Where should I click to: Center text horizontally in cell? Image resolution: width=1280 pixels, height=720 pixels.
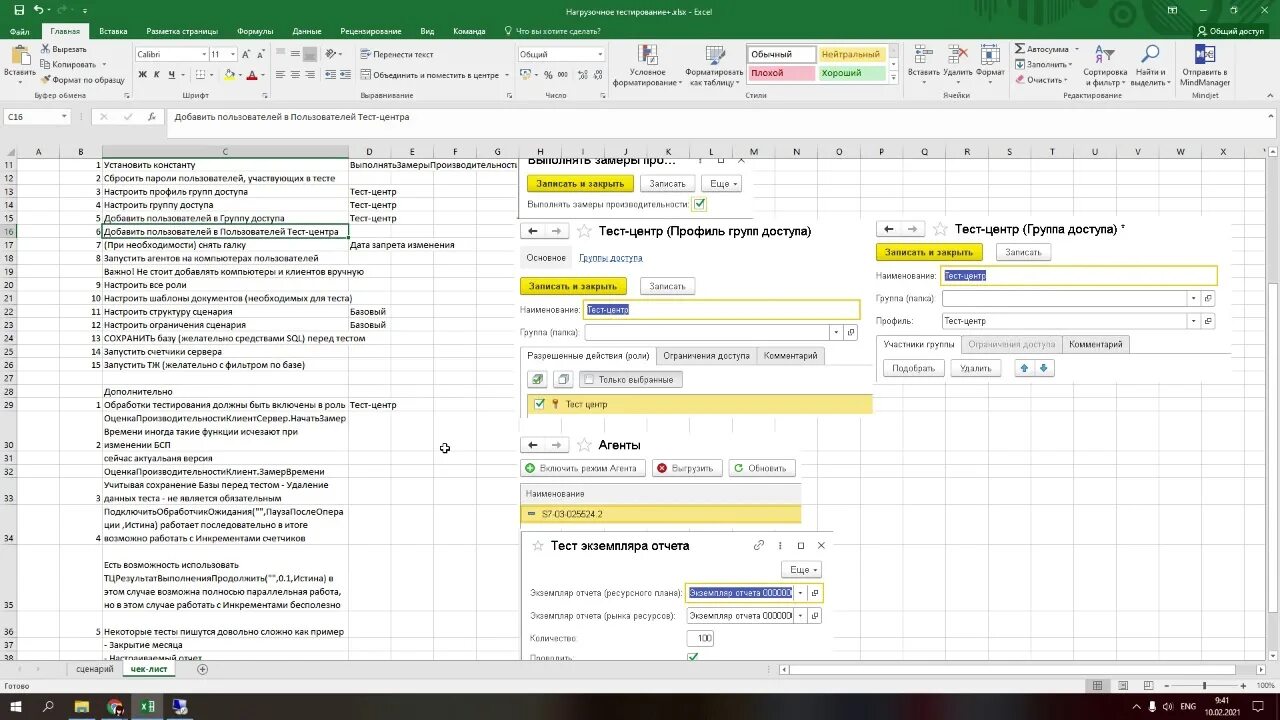[x=296, y=75]
